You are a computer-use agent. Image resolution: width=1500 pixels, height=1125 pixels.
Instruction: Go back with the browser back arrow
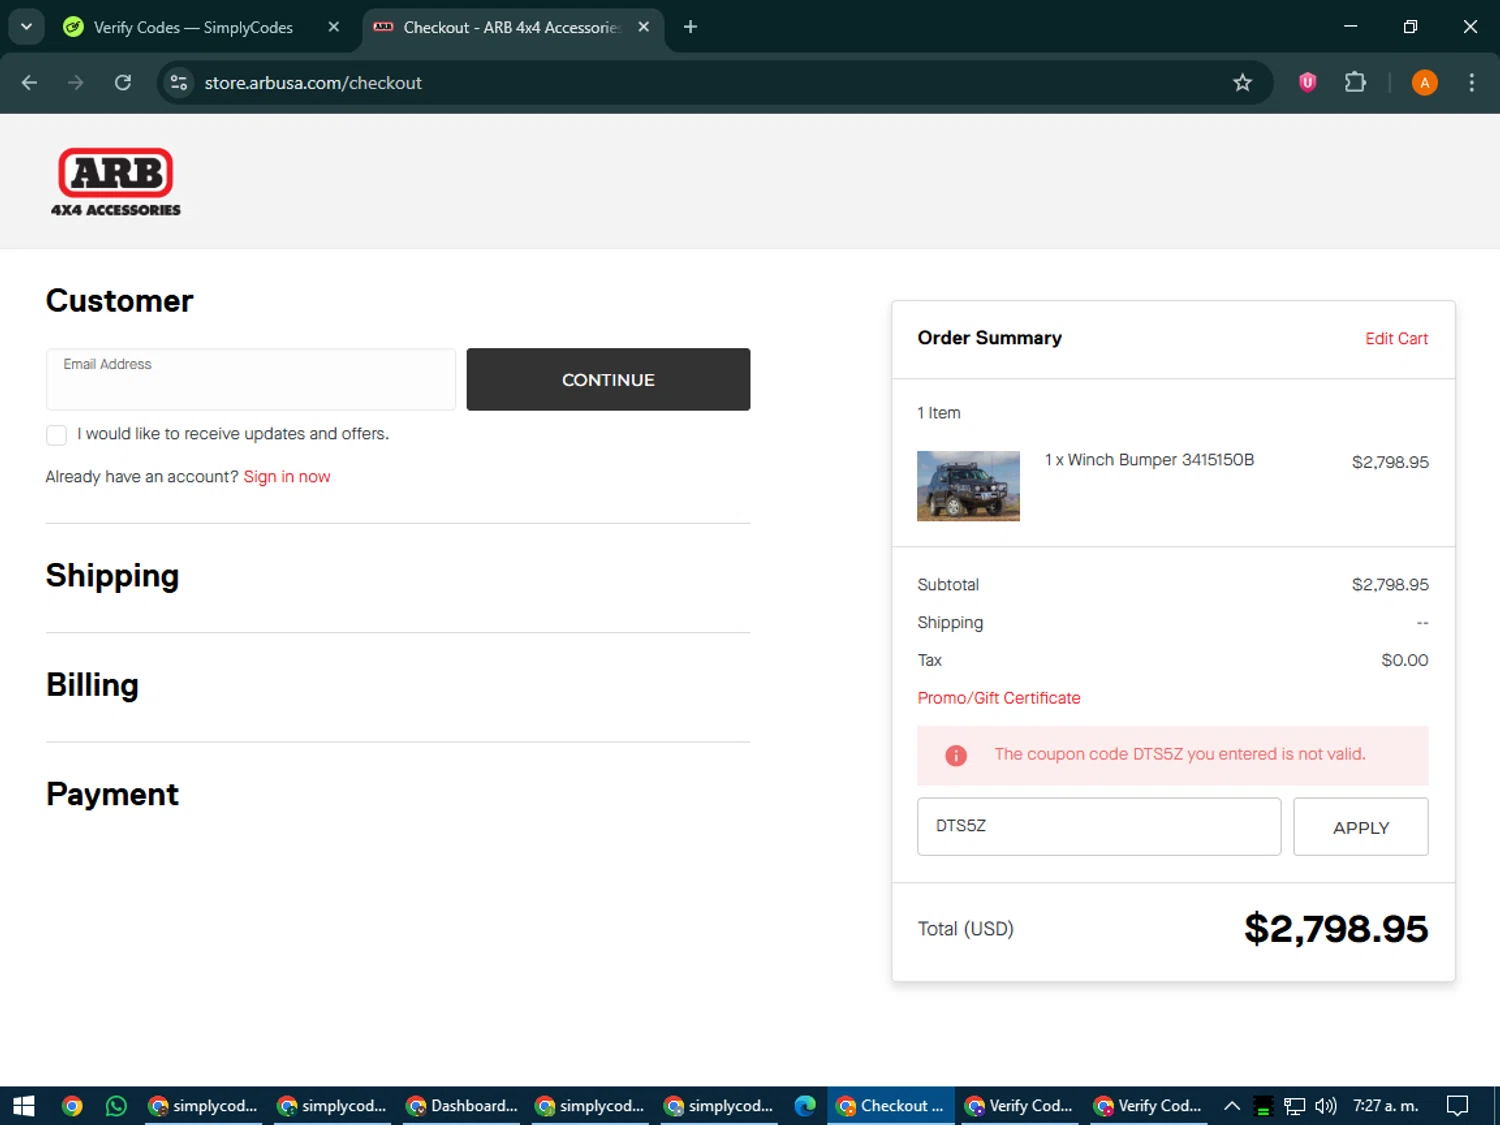(29, 83)
